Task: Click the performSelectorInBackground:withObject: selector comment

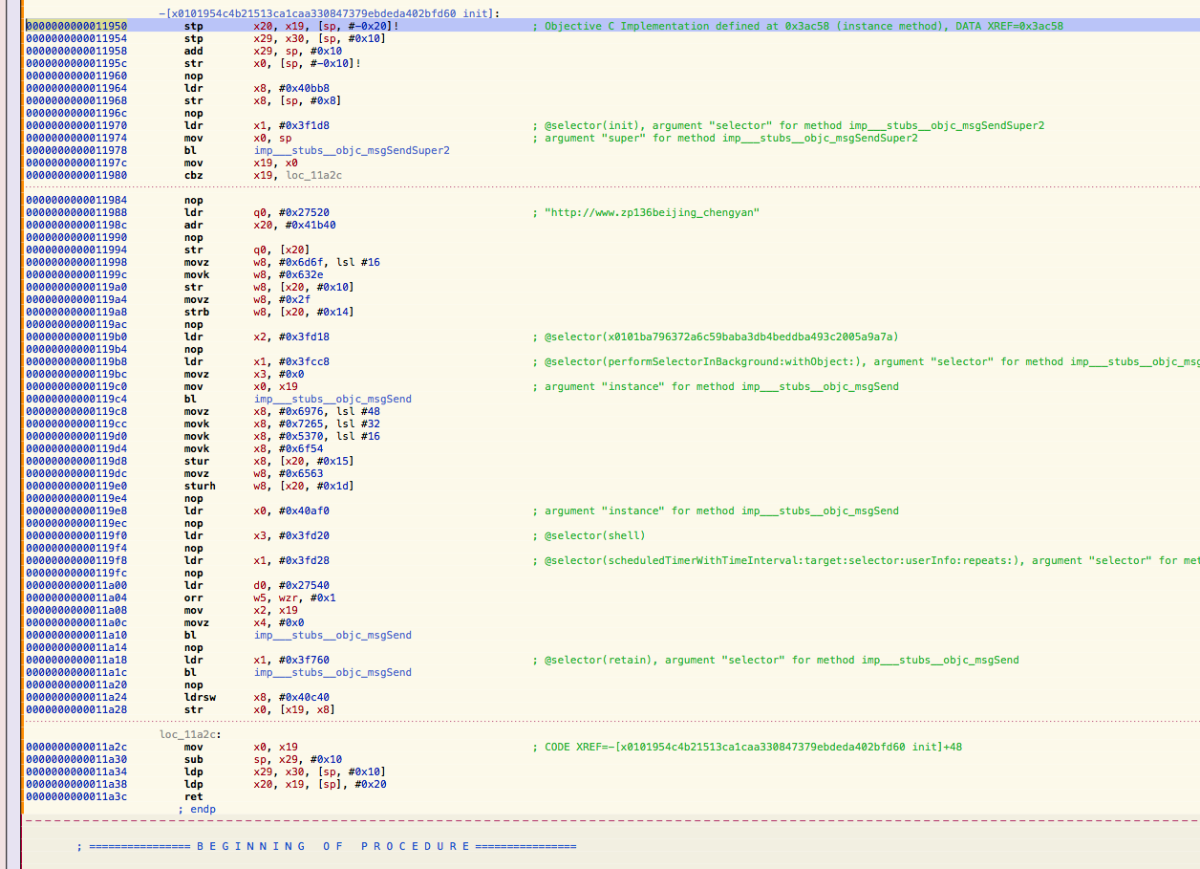Action: (x=866, y=361)
